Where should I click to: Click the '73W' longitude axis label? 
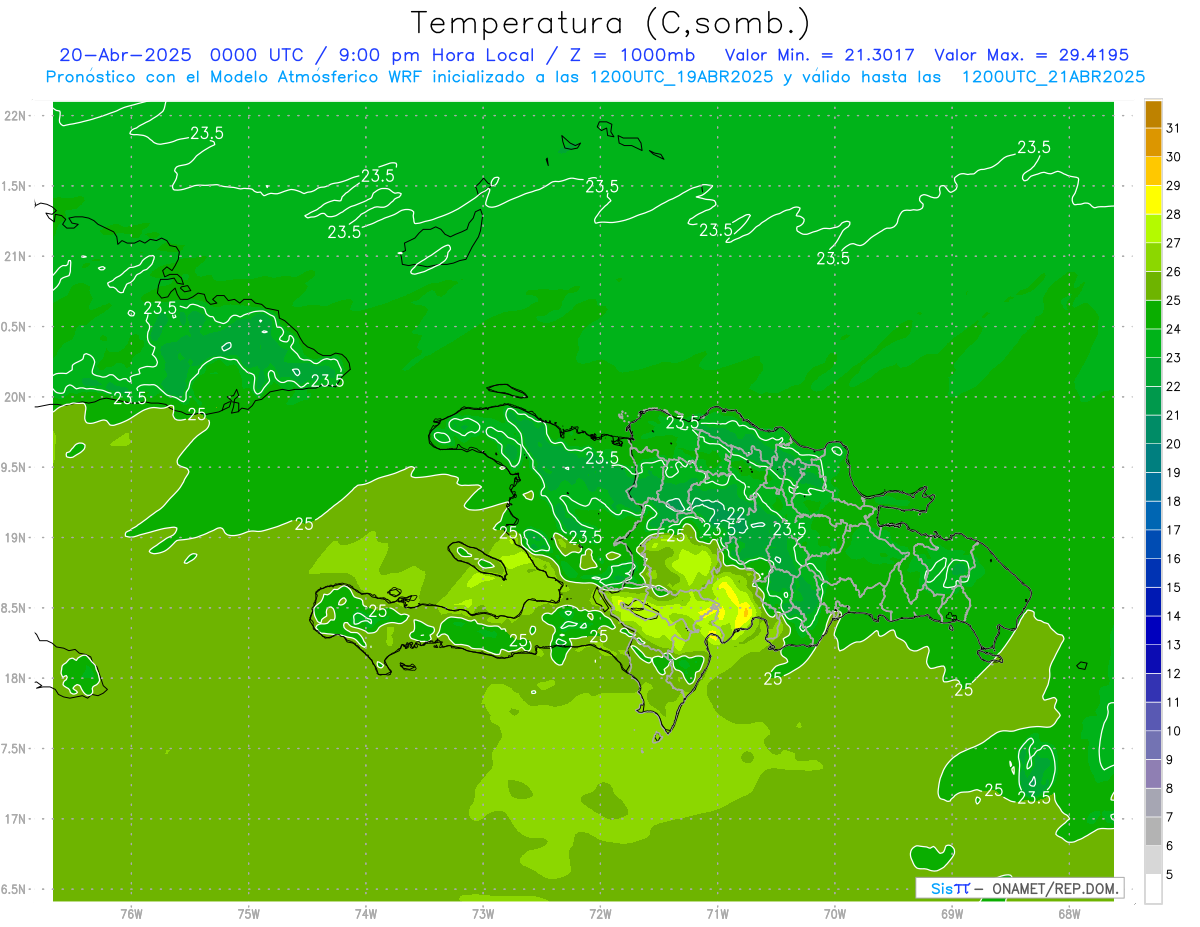click(x=483, y=914)
